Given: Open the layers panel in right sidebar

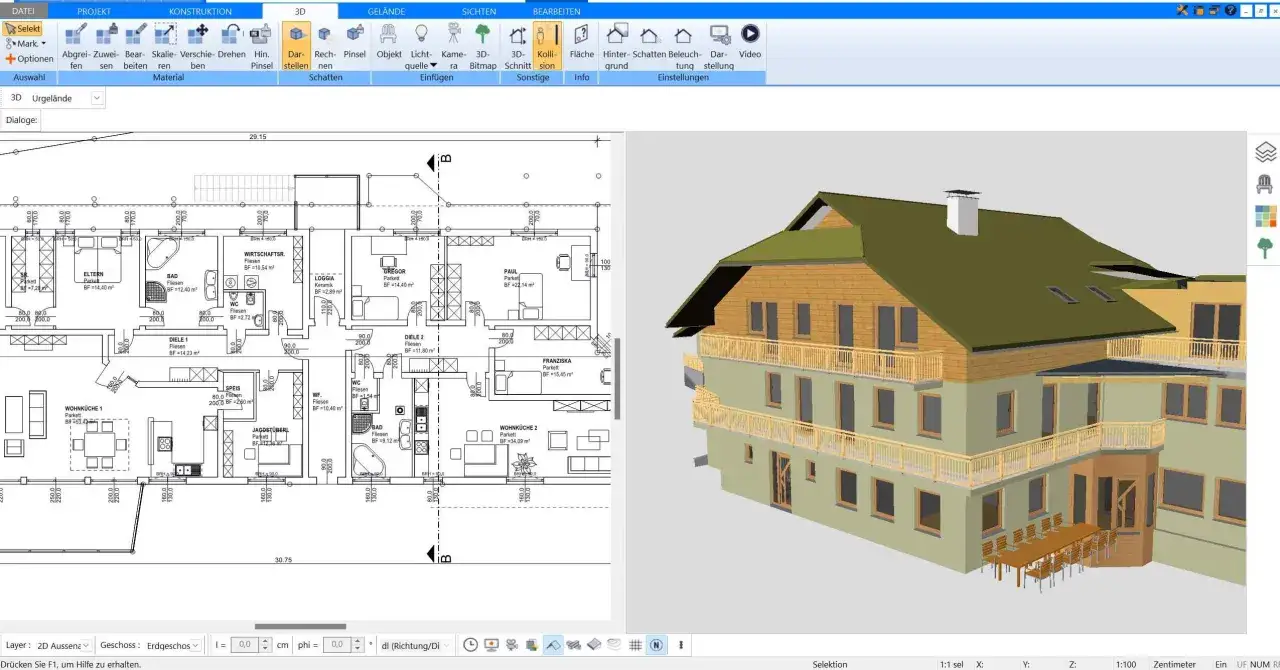Looking at the screenshot, I should pos(1265,152).
